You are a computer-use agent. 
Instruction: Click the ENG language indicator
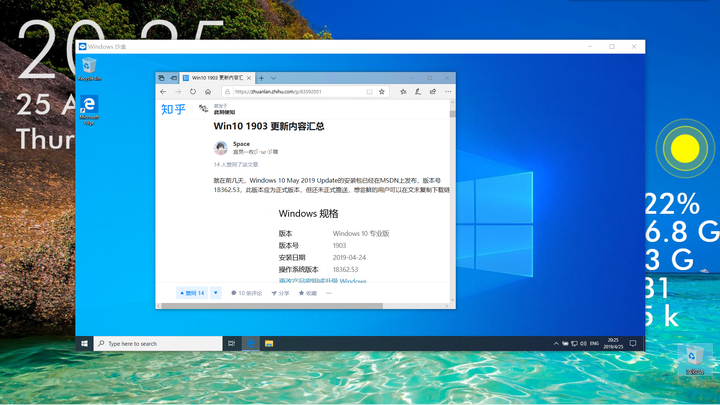(x=594, y=343)
